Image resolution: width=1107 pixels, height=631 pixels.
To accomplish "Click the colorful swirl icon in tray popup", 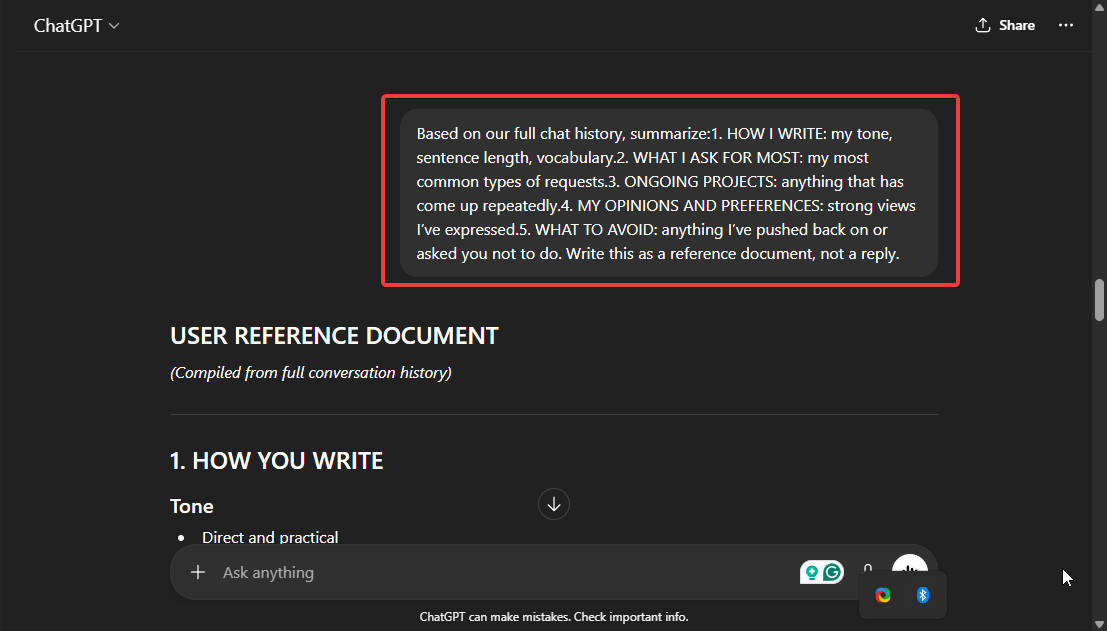I will pyautogui.click(x=883, y=595).
